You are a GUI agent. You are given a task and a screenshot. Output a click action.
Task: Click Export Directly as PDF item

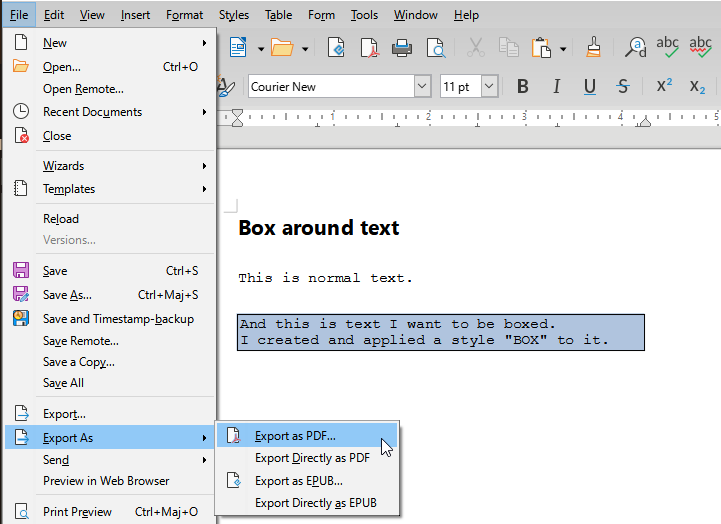307,458
